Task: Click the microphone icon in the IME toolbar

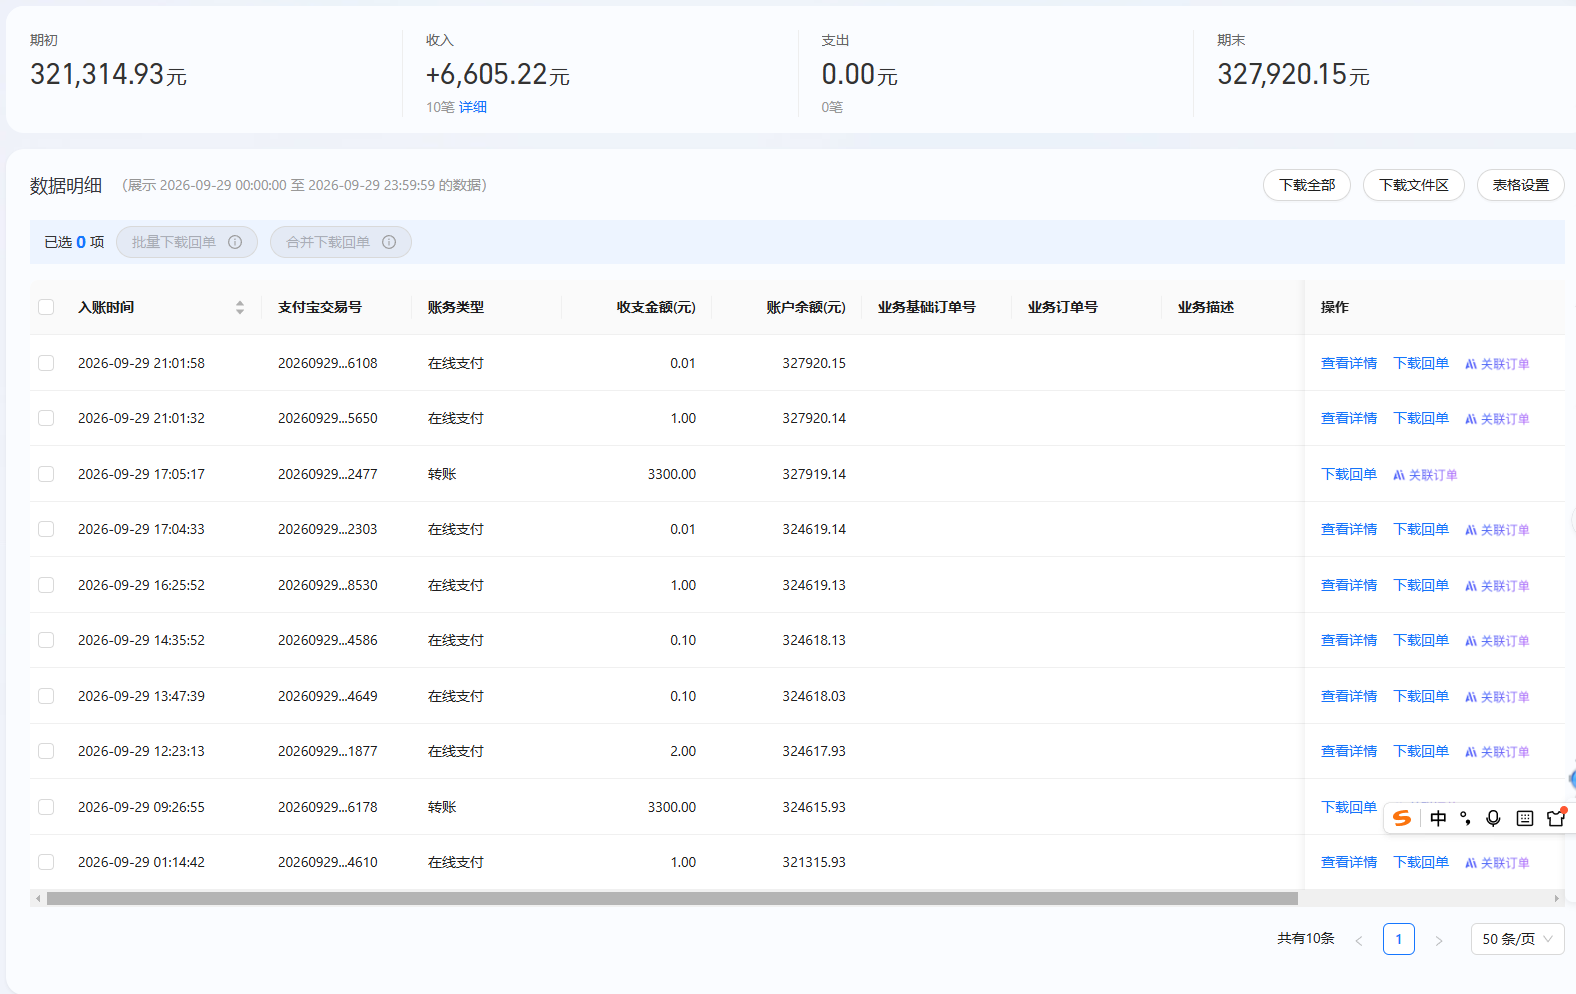Action: pos(1493,818)
